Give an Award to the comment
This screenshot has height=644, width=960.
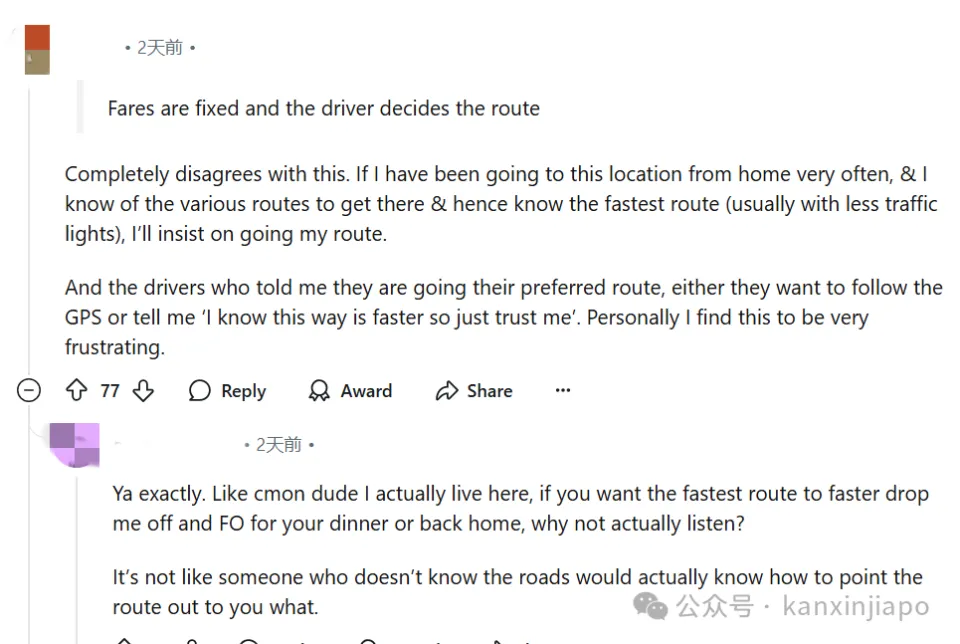350,390
